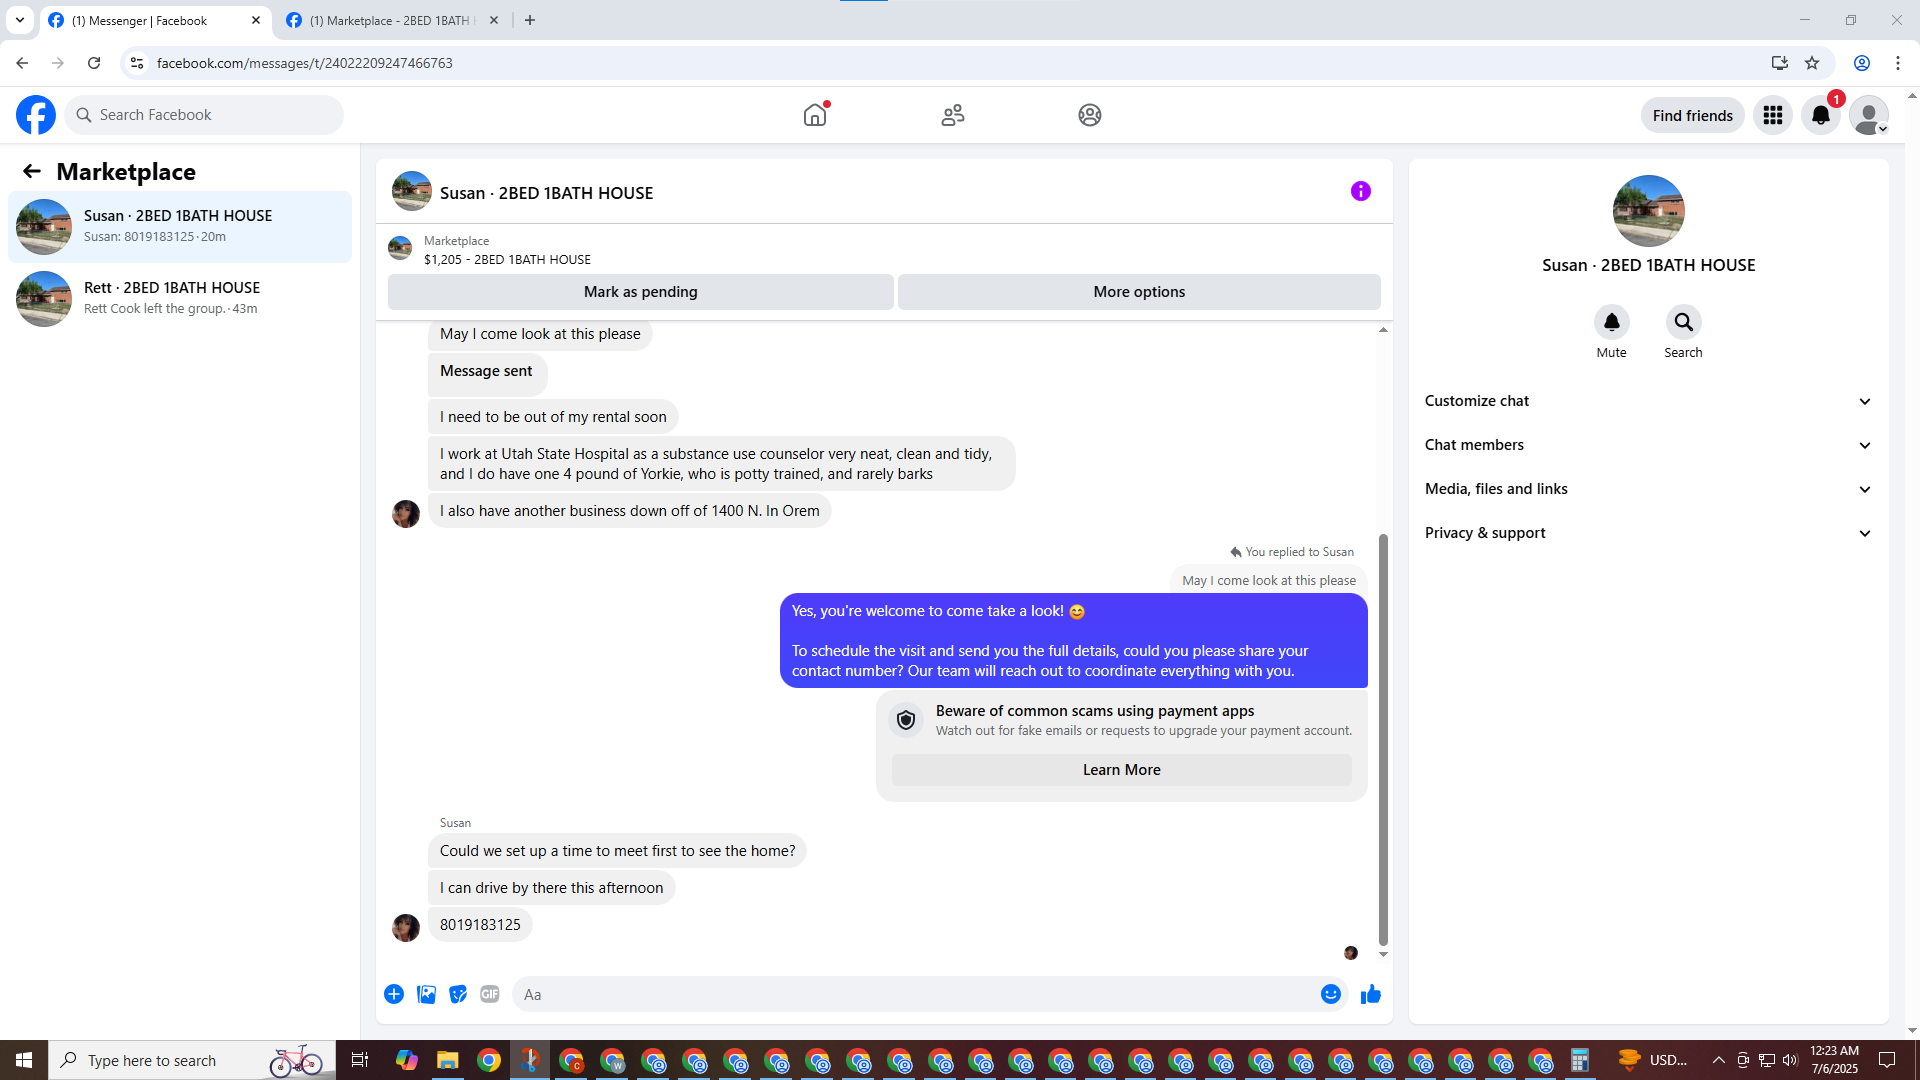Choose a sticker from composer

458,994
